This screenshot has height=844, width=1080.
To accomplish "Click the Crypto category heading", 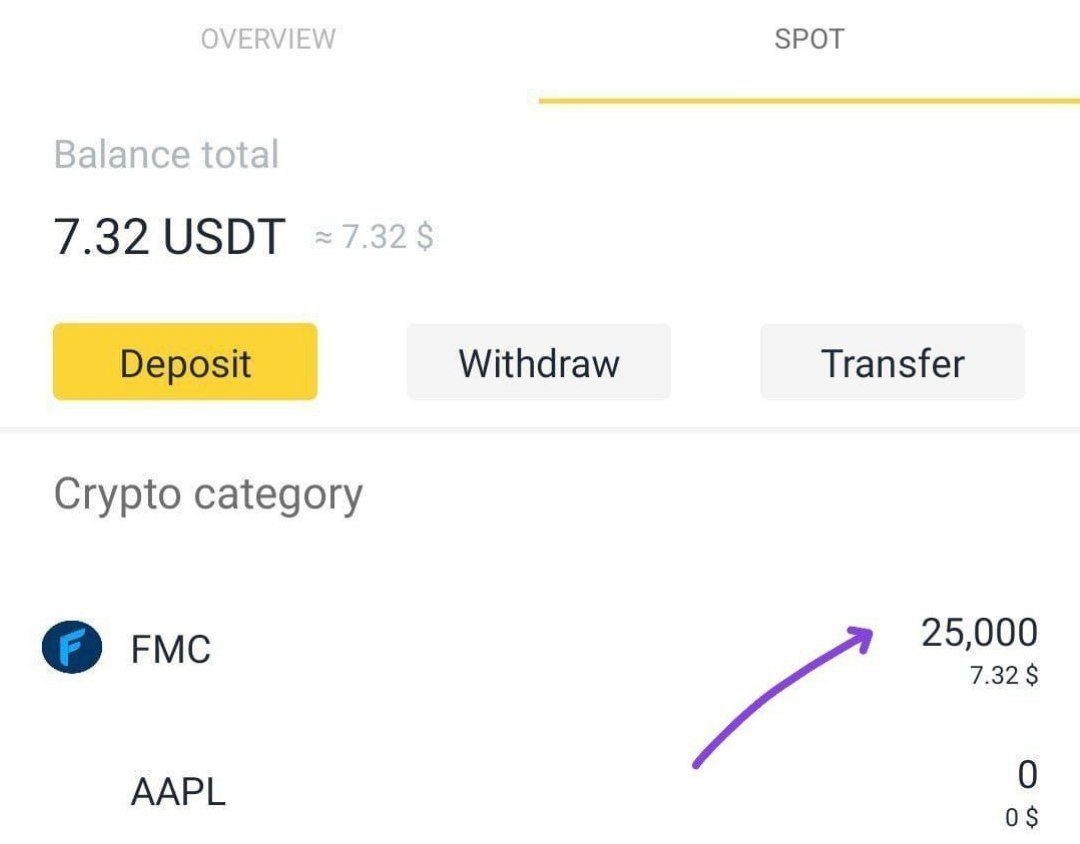I will point(207,494).
